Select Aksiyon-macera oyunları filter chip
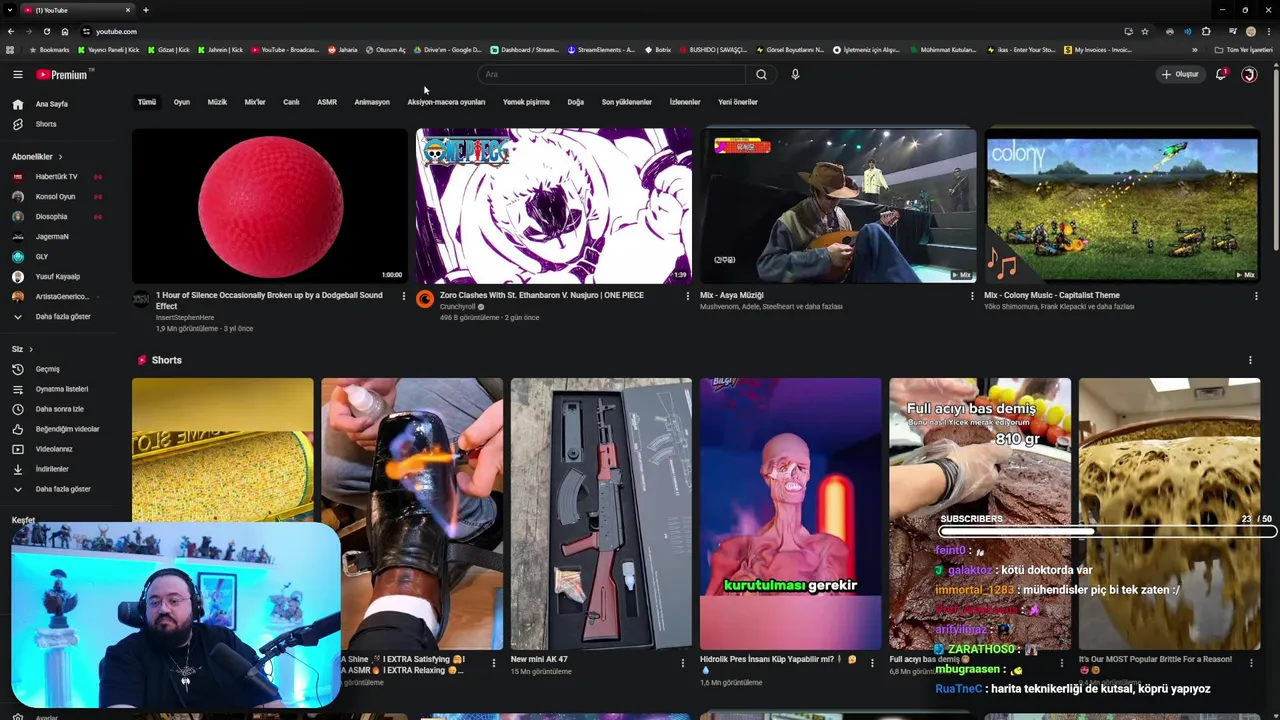 pos(446,102)
